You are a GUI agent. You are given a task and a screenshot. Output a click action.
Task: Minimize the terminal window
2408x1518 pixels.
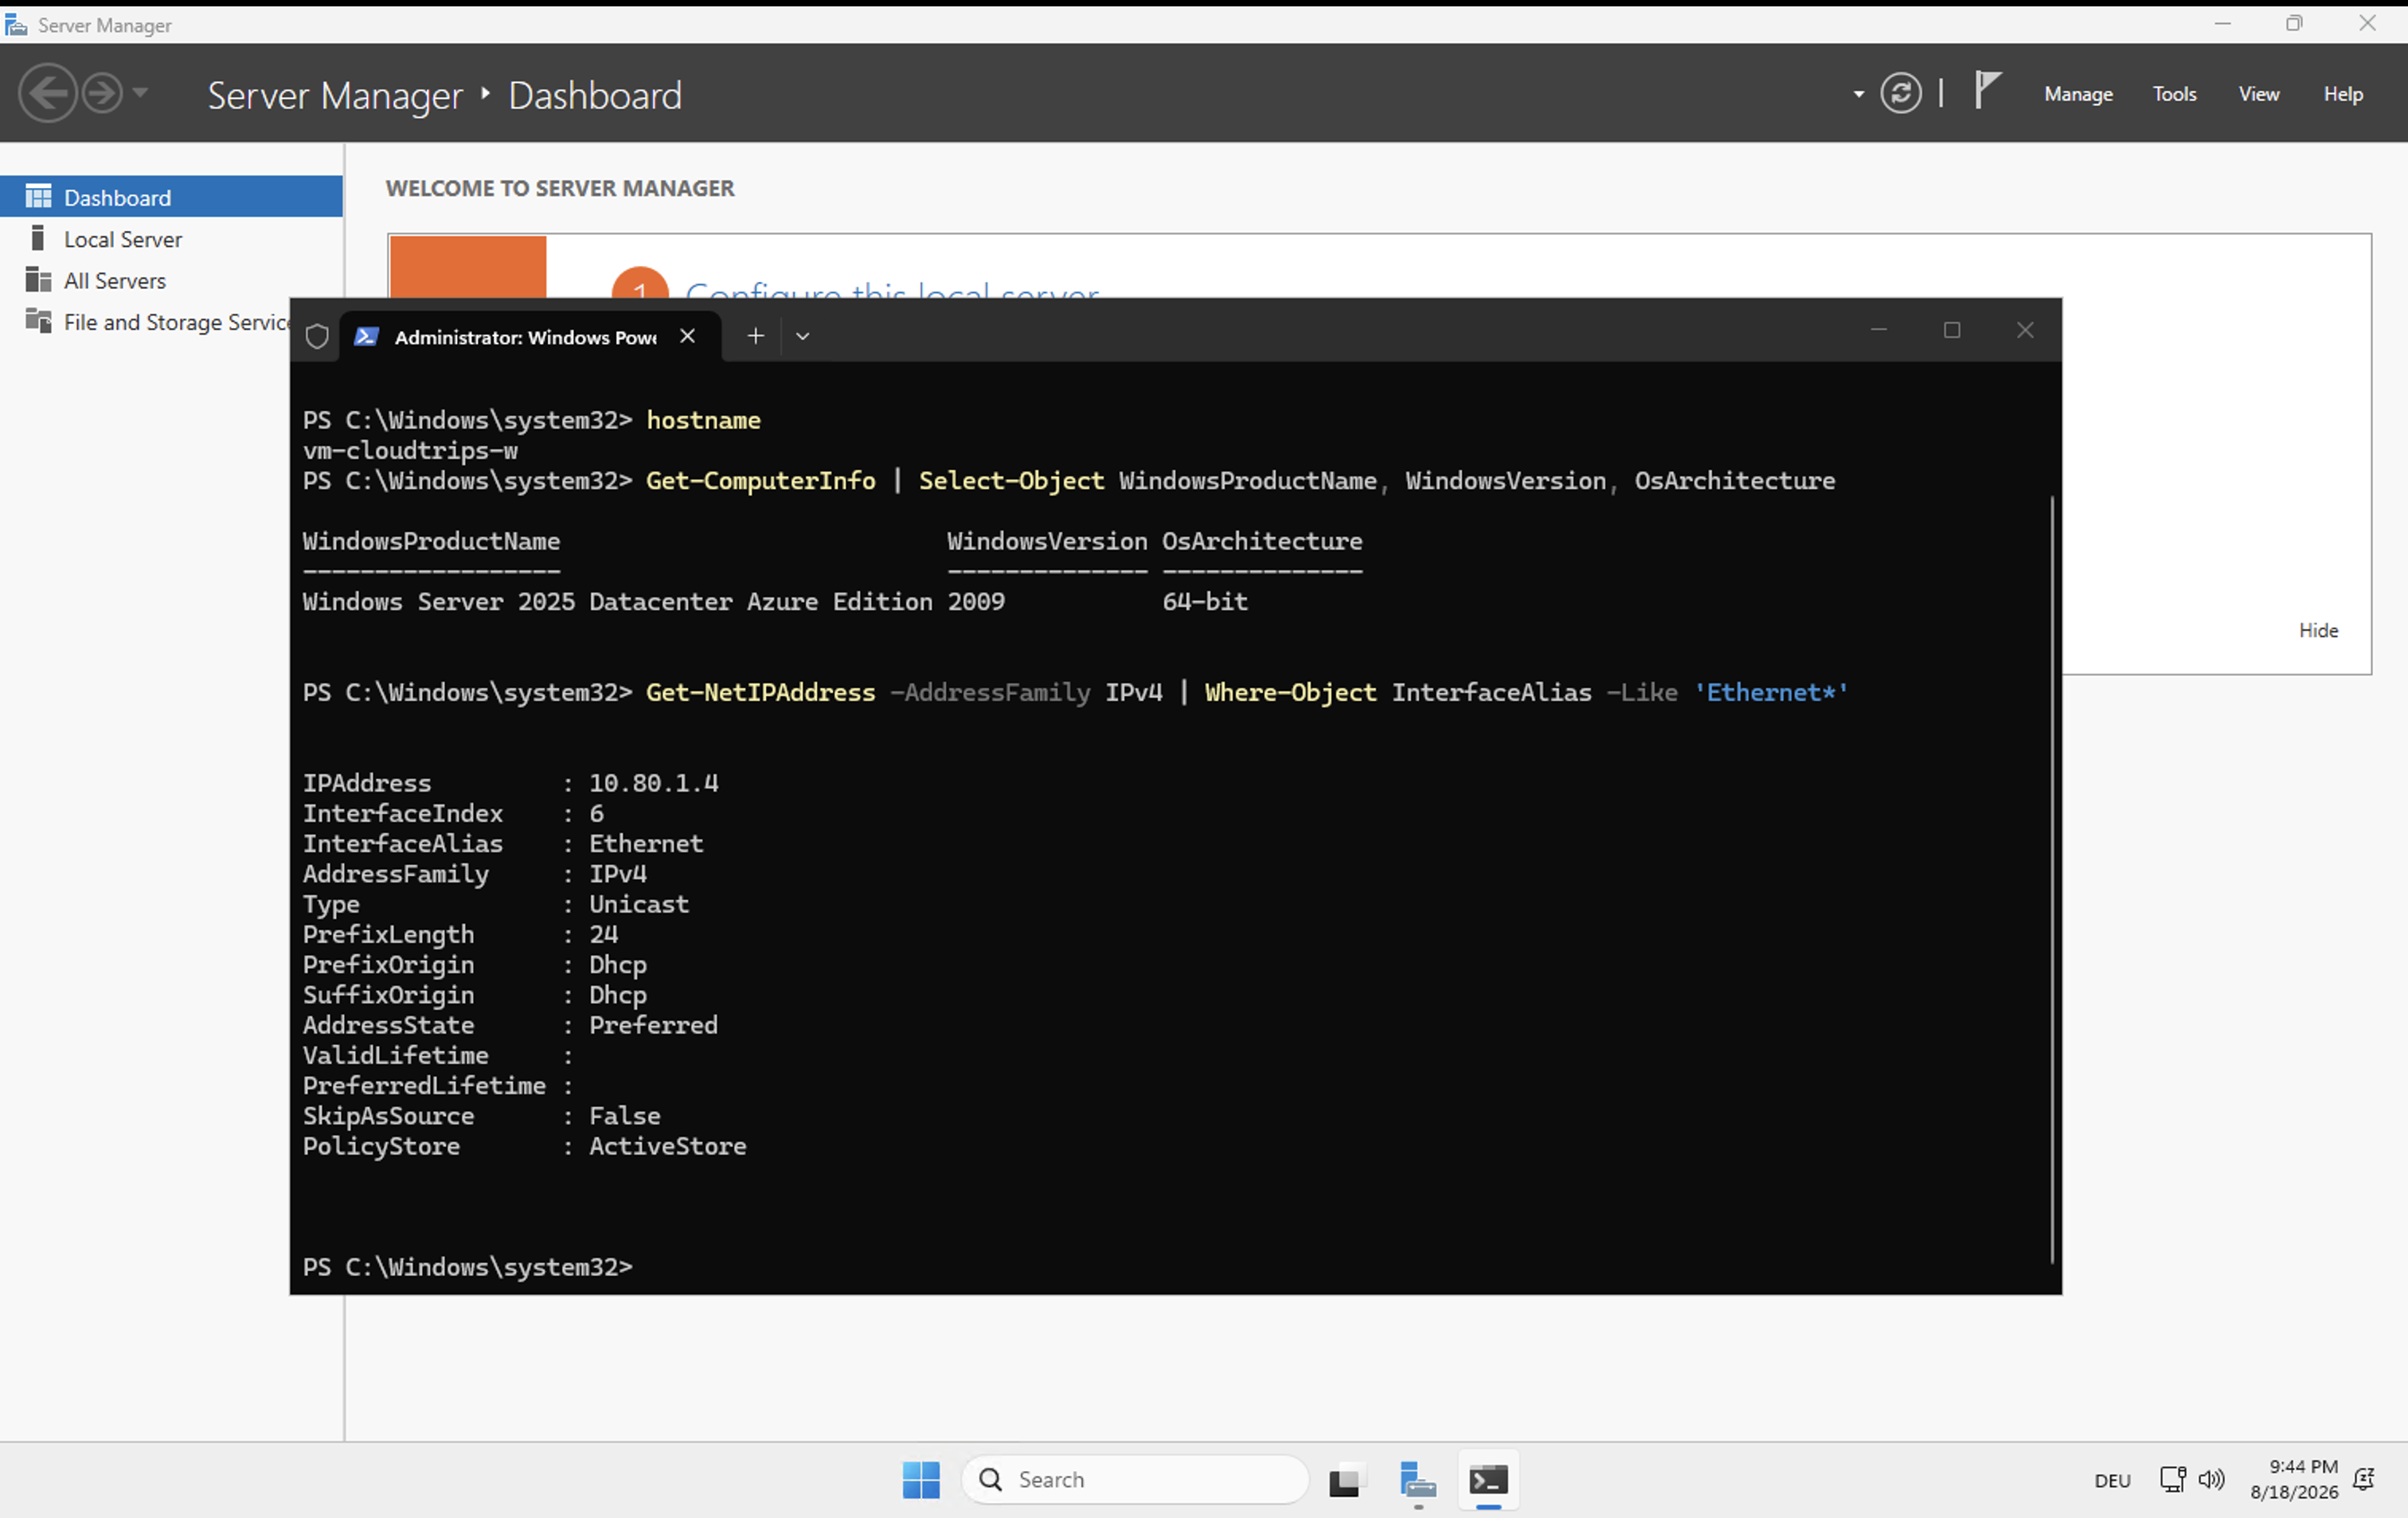click(x=1878, y=330)
